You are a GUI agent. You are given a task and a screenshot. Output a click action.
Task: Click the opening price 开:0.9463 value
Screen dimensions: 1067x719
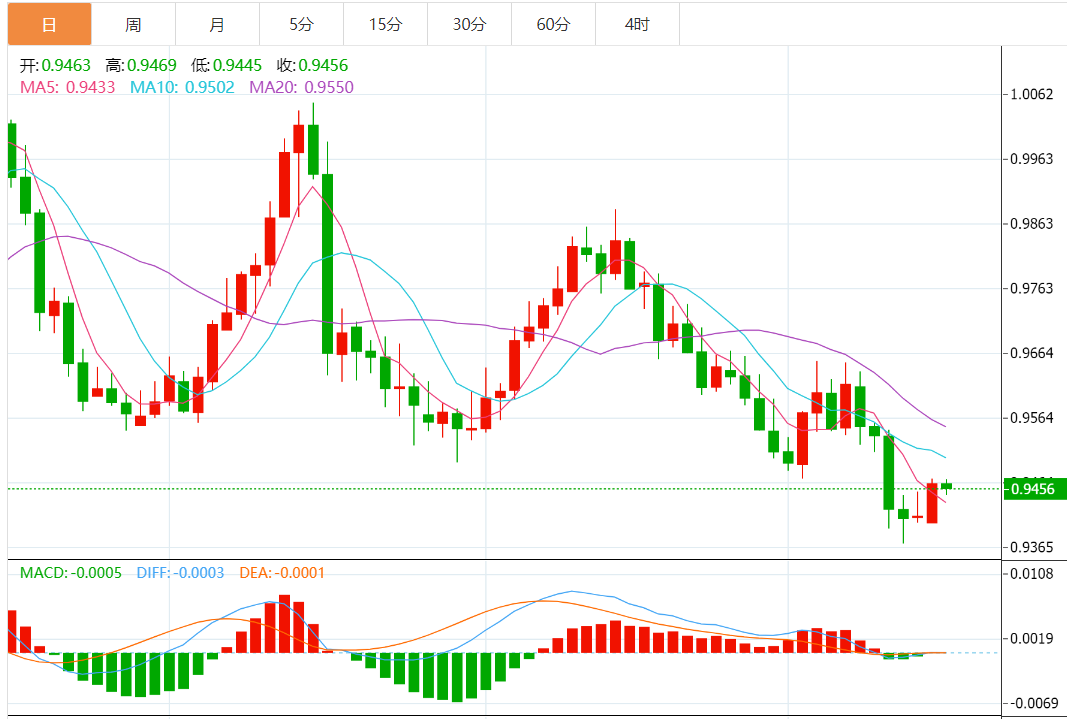pyautogui.click(x=55, y=66)
